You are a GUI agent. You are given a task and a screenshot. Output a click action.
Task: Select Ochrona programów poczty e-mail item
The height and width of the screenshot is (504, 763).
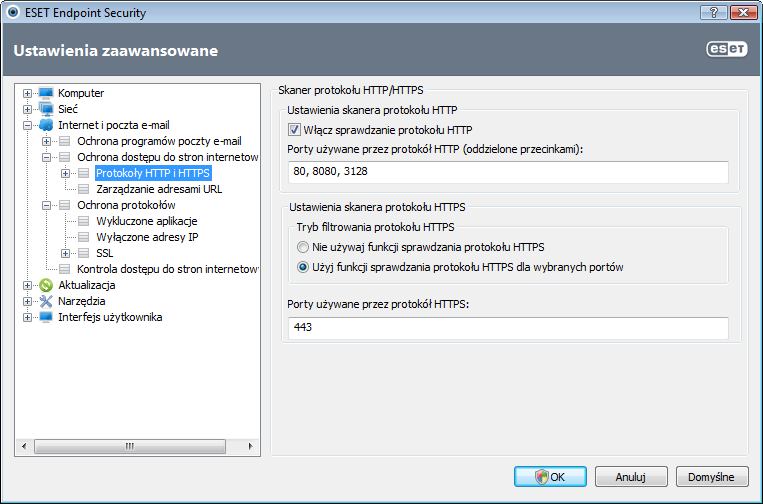coord(159,141)
